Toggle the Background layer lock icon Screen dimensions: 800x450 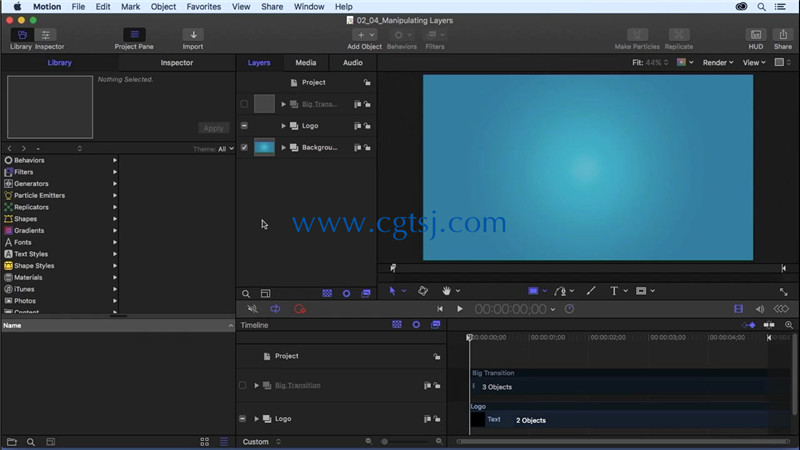(367, 147)
